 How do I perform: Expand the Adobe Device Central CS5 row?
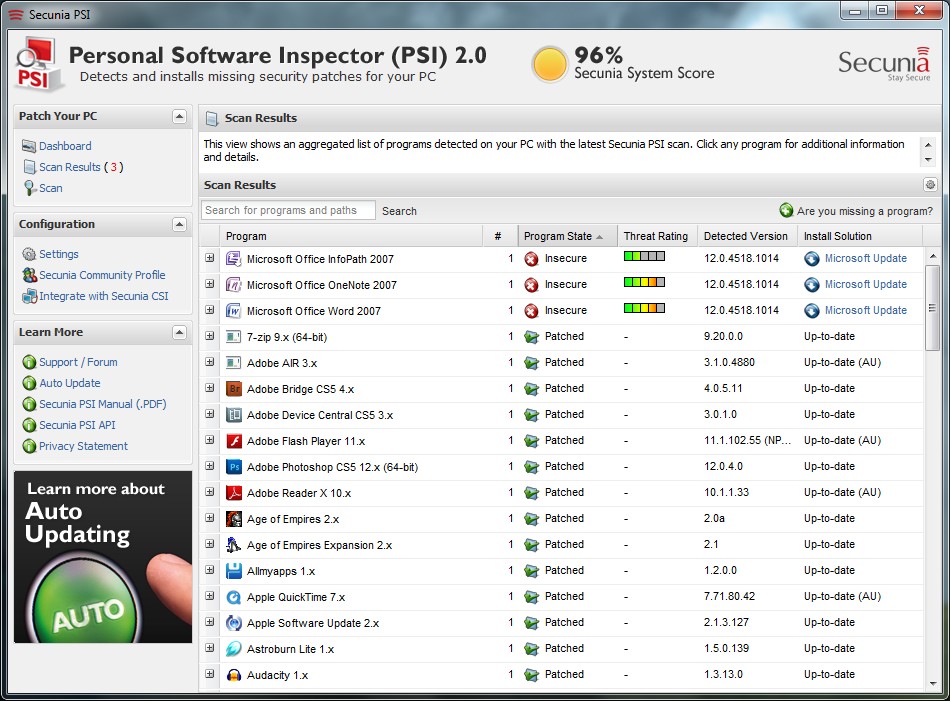[x=210, y=414]
